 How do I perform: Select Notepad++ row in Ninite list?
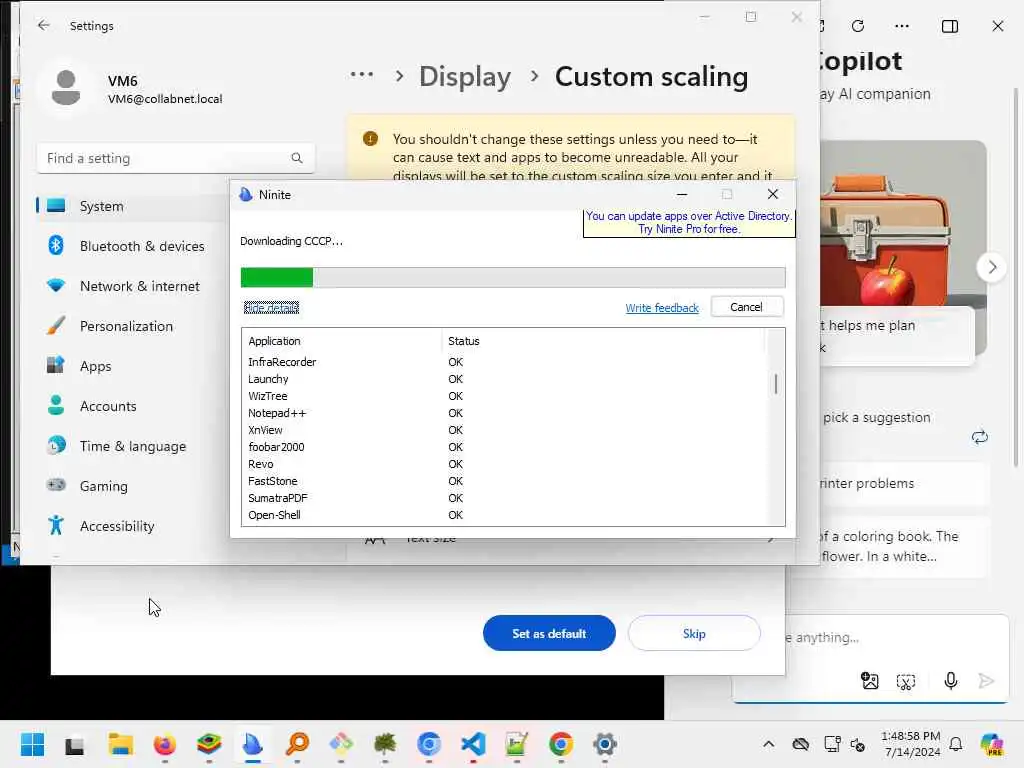pos(503,413)
